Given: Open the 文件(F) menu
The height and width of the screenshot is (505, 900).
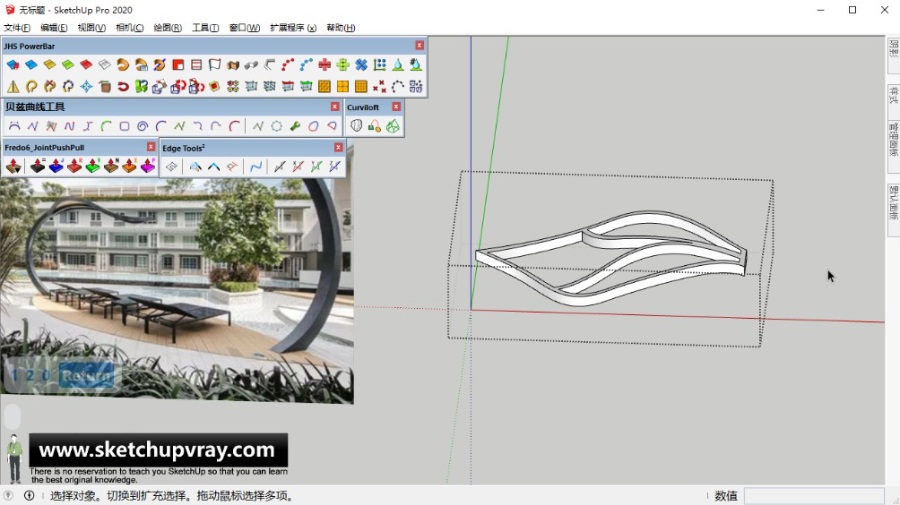Looking at the screenshot, I should click(17, 28).
